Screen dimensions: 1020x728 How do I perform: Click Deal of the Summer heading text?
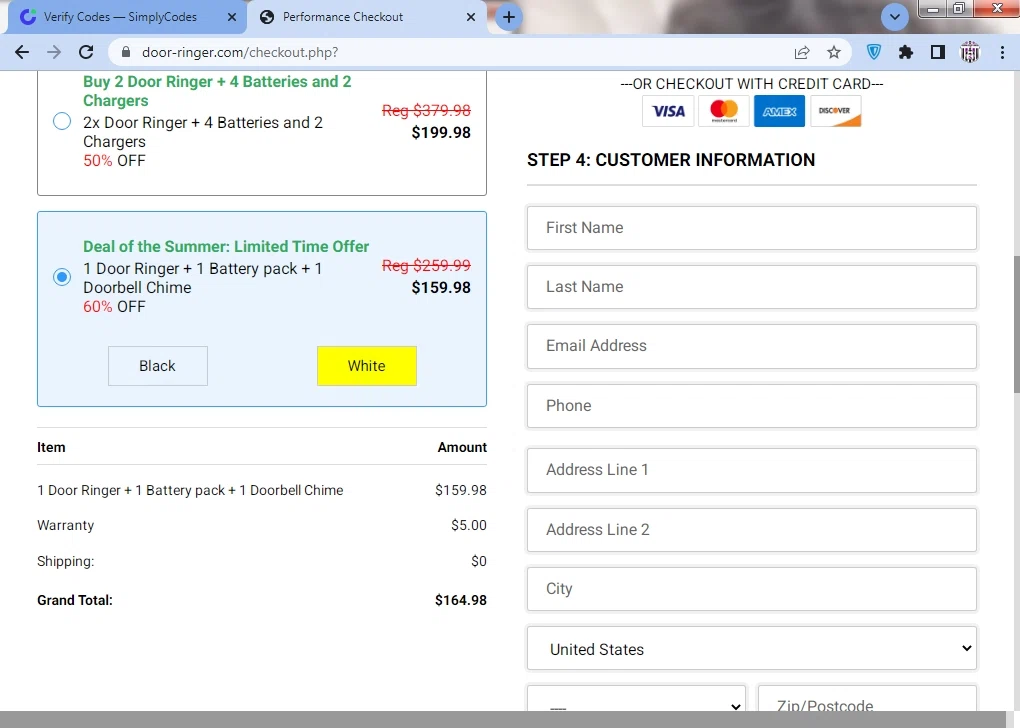[226, 247]
